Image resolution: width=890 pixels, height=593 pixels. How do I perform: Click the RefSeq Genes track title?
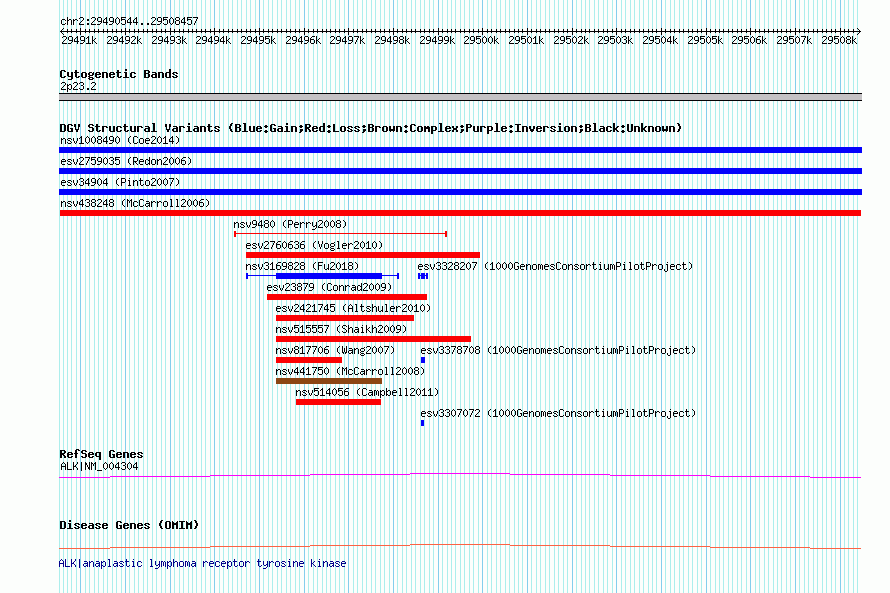[x=101, y=454]
